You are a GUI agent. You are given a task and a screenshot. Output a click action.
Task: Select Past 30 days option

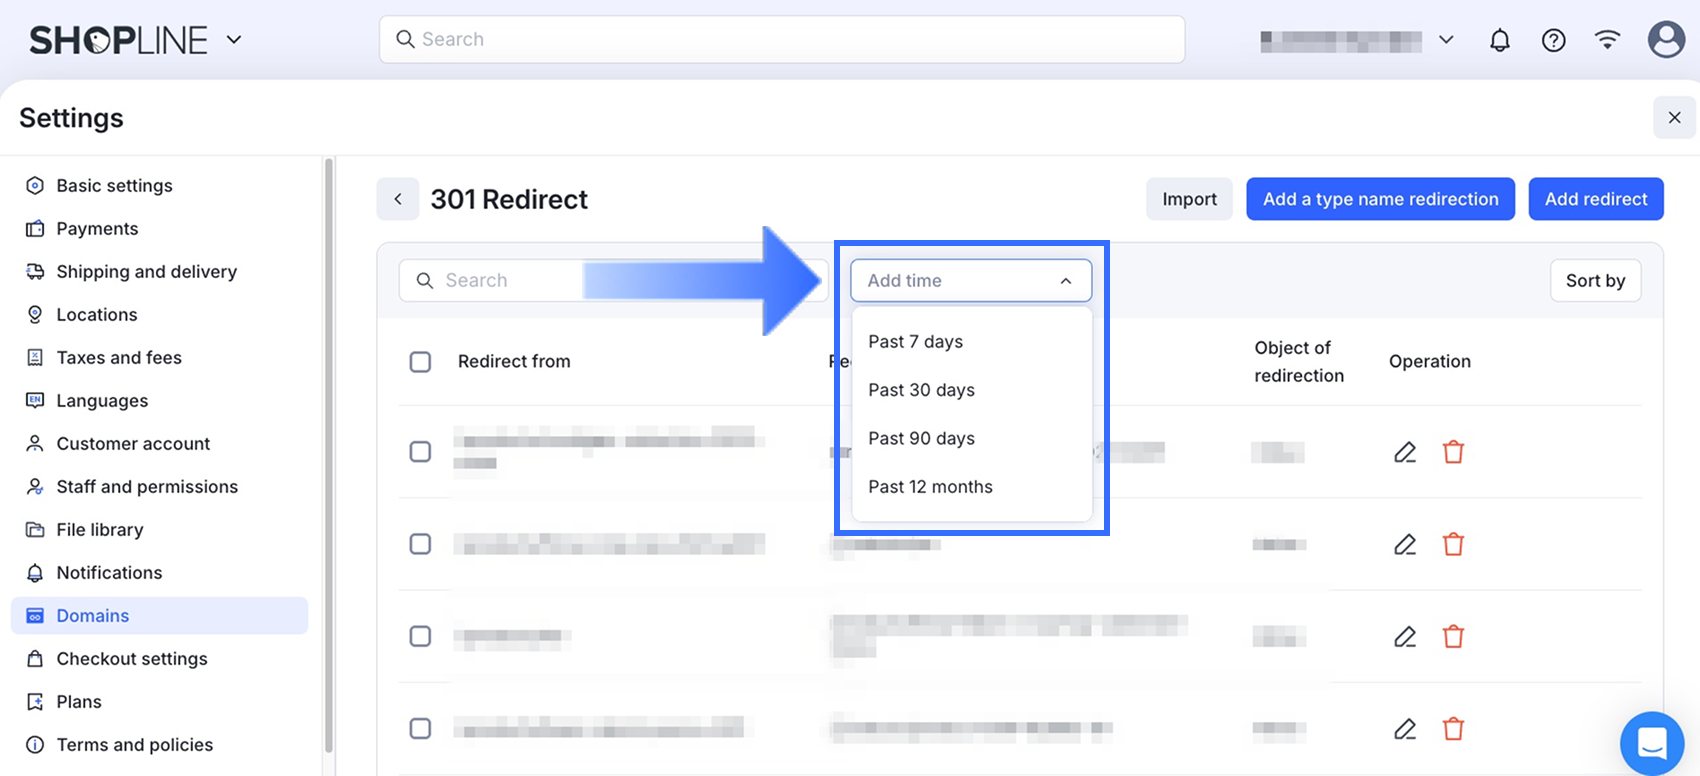[x=921, y=390]
